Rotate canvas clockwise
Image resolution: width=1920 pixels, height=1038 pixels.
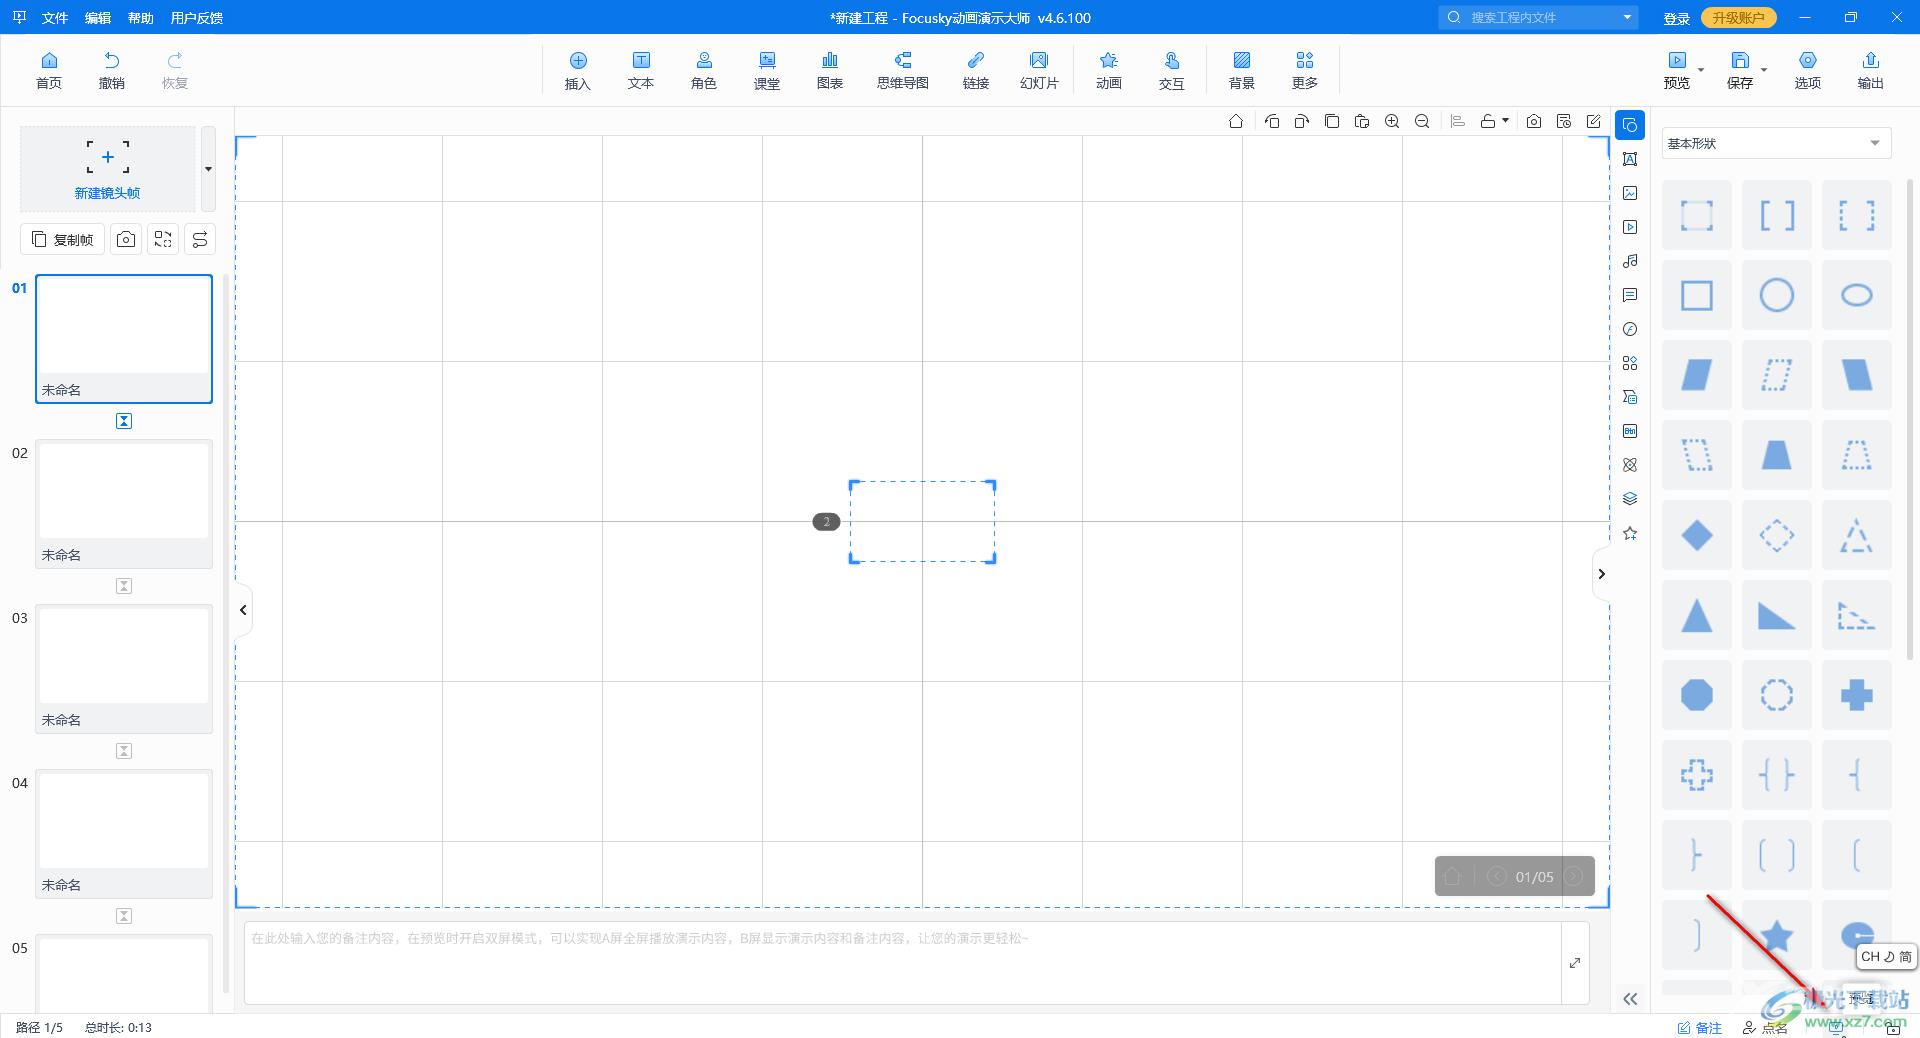pyautogui.click(x=1302, y=121)
